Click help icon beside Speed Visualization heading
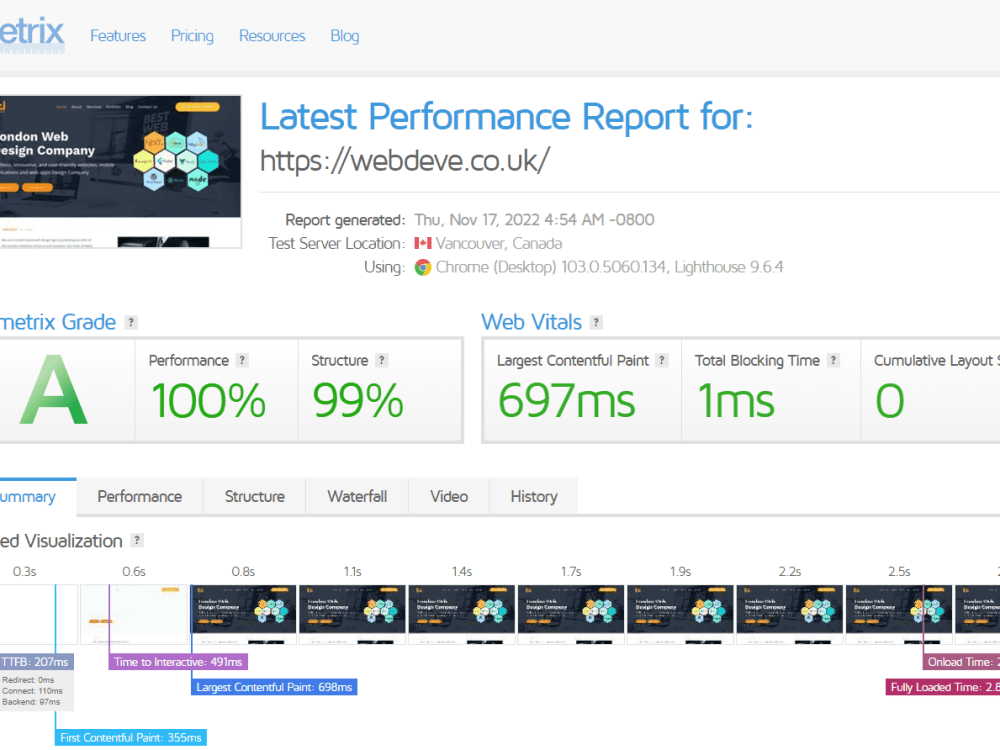The image size is (1000, 750). [x=136, y=540]
